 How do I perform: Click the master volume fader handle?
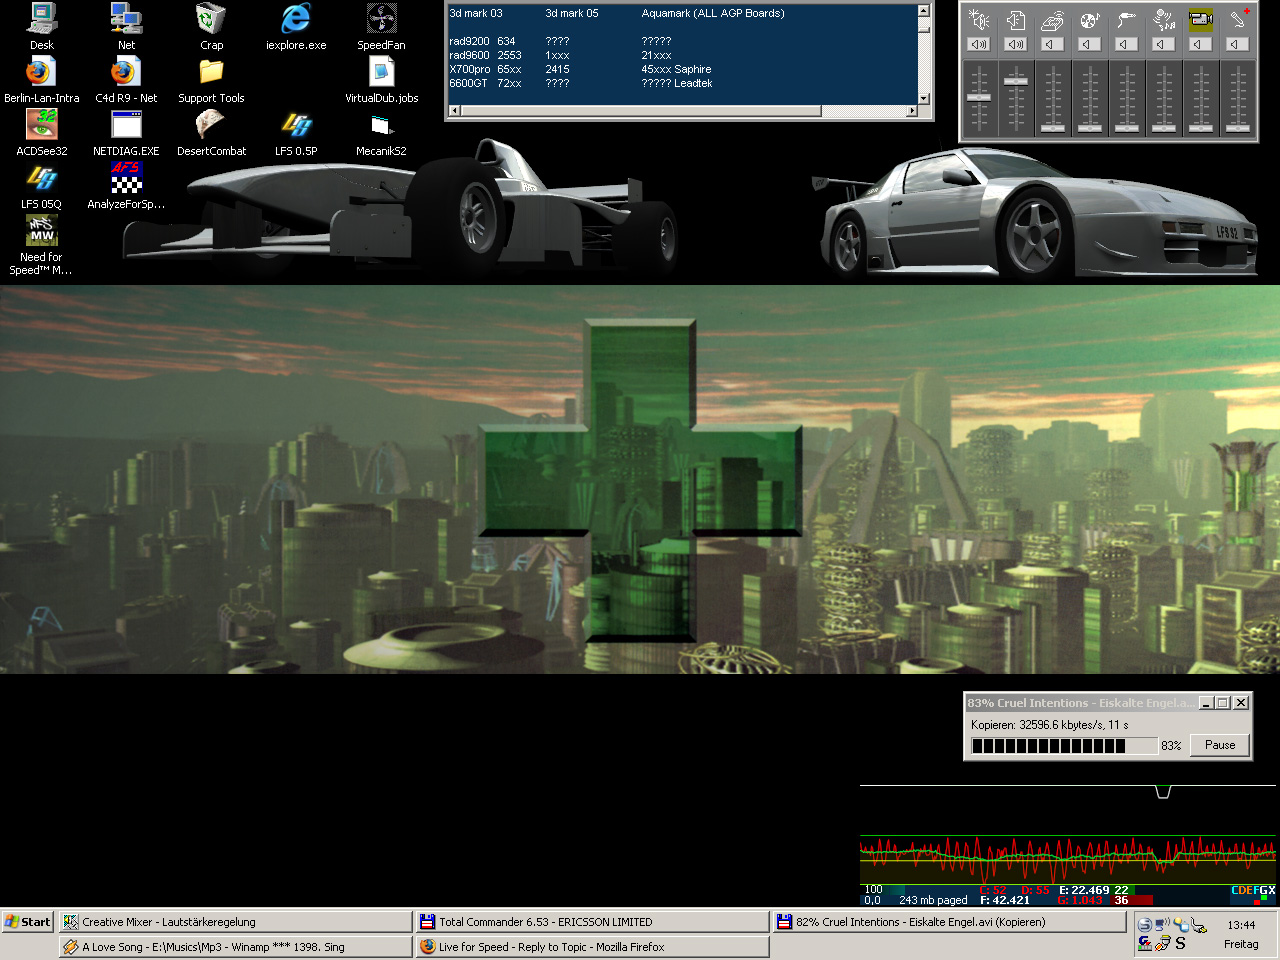point(979,97)
